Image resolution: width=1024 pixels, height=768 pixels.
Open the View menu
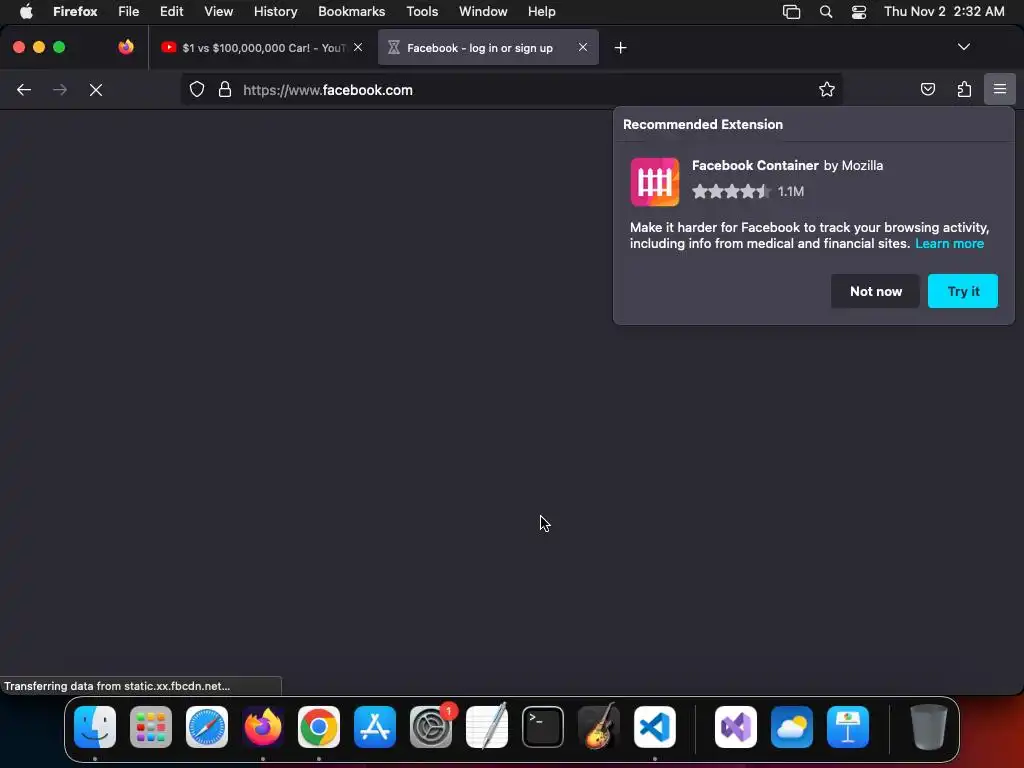[x=219, y=11]
